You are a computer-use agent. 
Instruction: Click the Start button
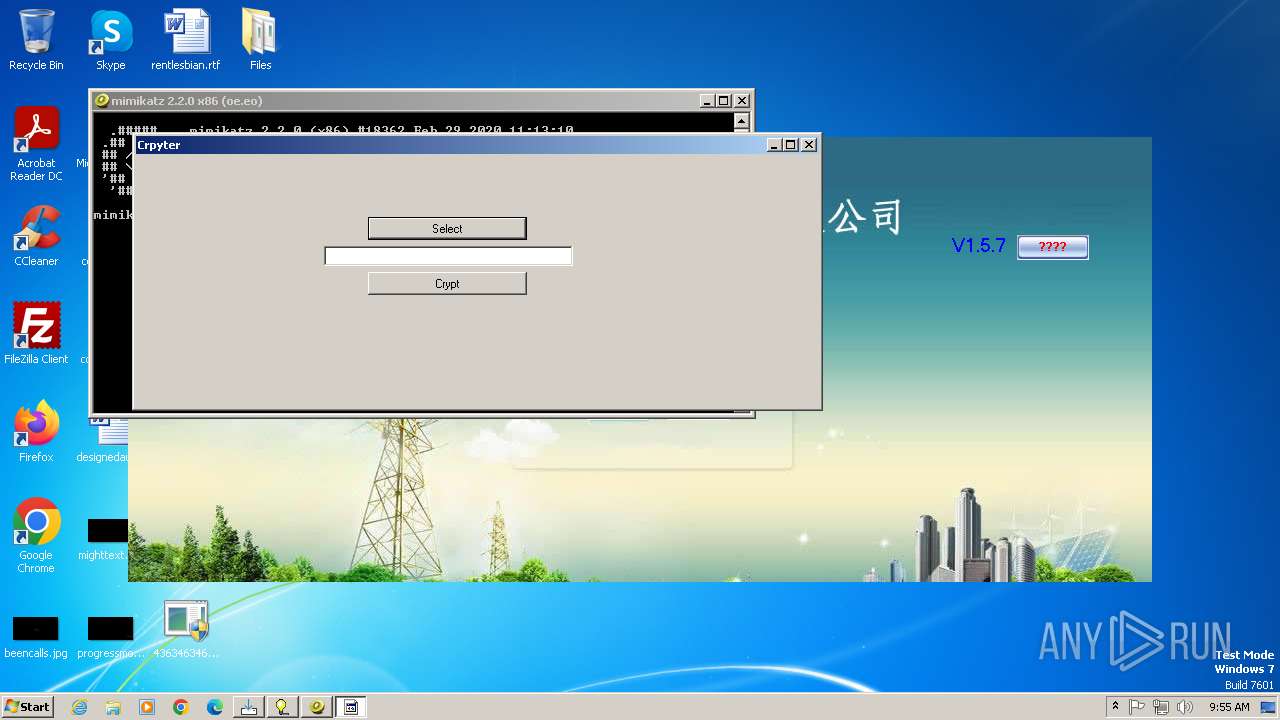click(28, 707)
